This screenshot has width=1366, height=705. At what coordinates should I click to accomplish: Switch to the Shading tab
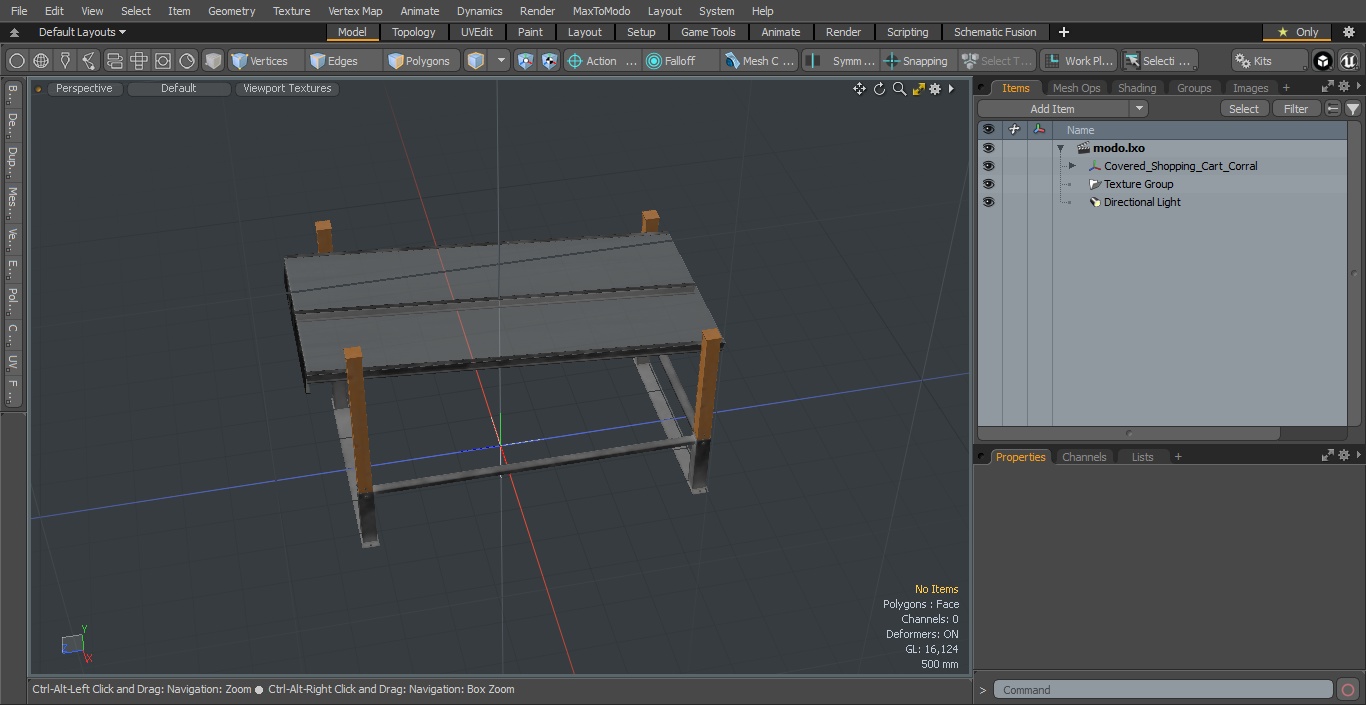point(1136,88)
